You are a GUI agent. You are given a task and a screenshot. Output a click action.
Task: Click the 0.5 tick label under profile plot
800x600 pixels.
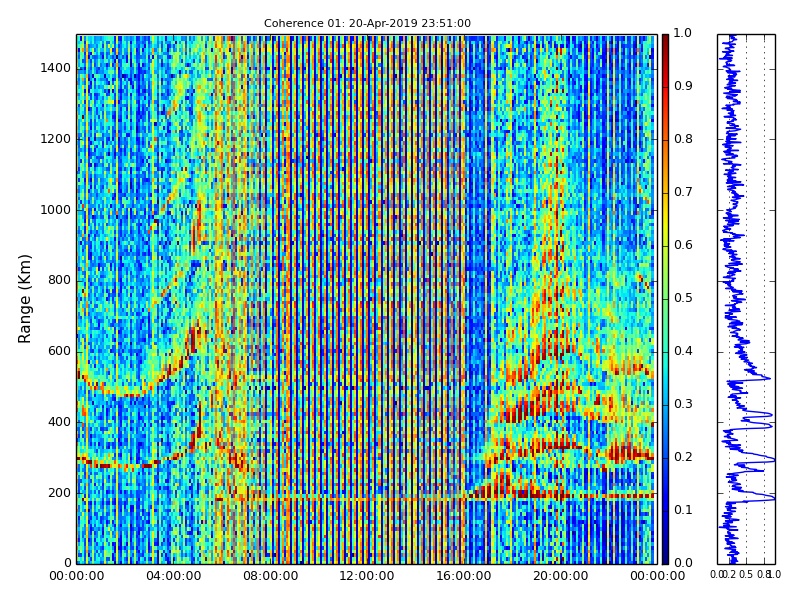[746, 575]
